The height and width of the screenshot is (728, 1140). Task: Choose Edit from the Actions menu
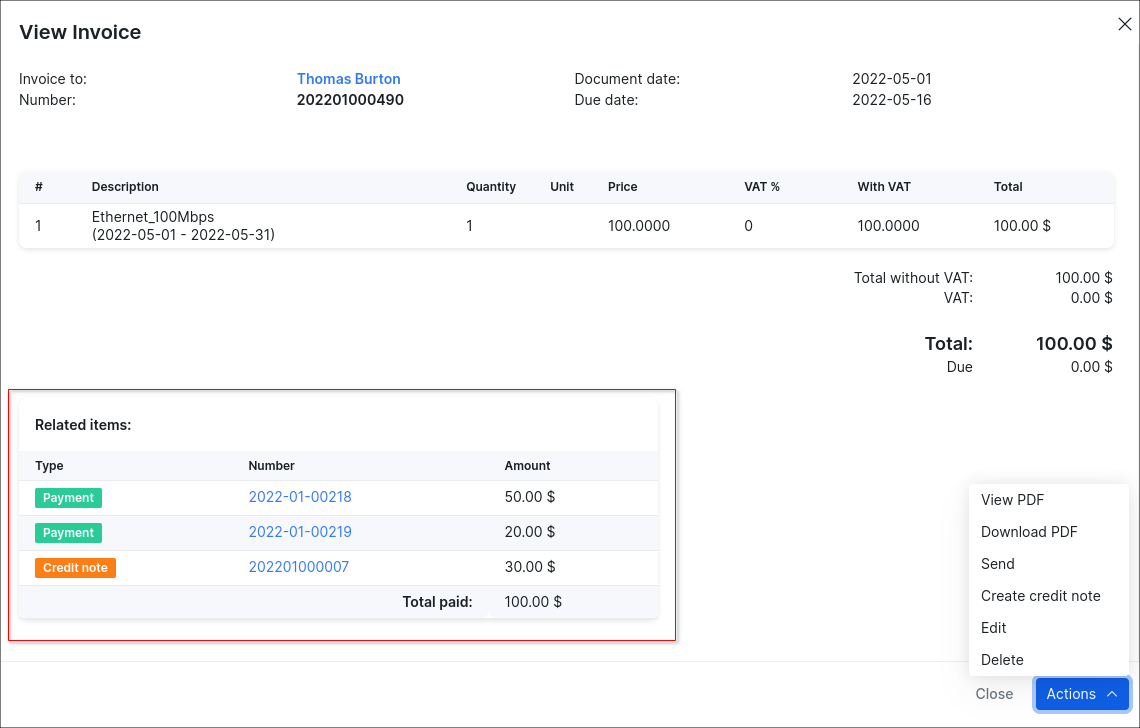[993, 628]
